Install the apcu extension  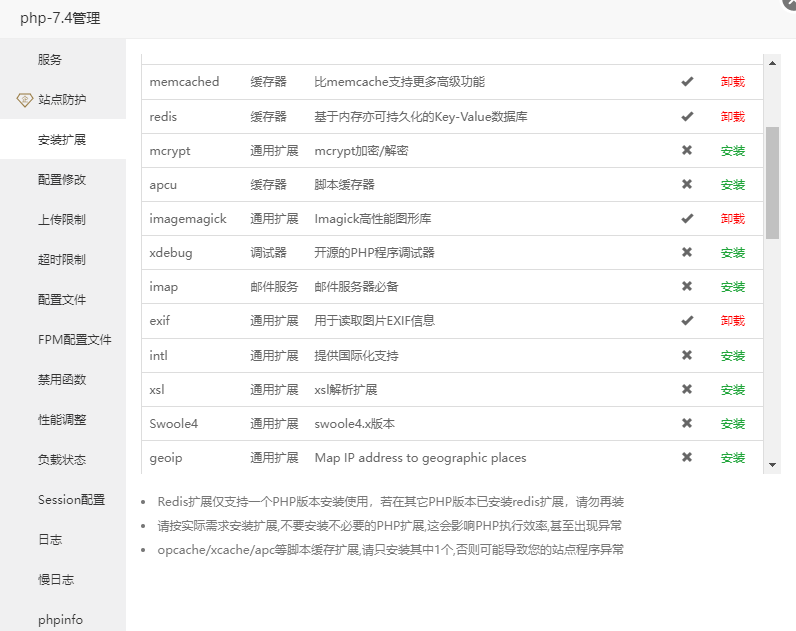click(x=733, y=185)
